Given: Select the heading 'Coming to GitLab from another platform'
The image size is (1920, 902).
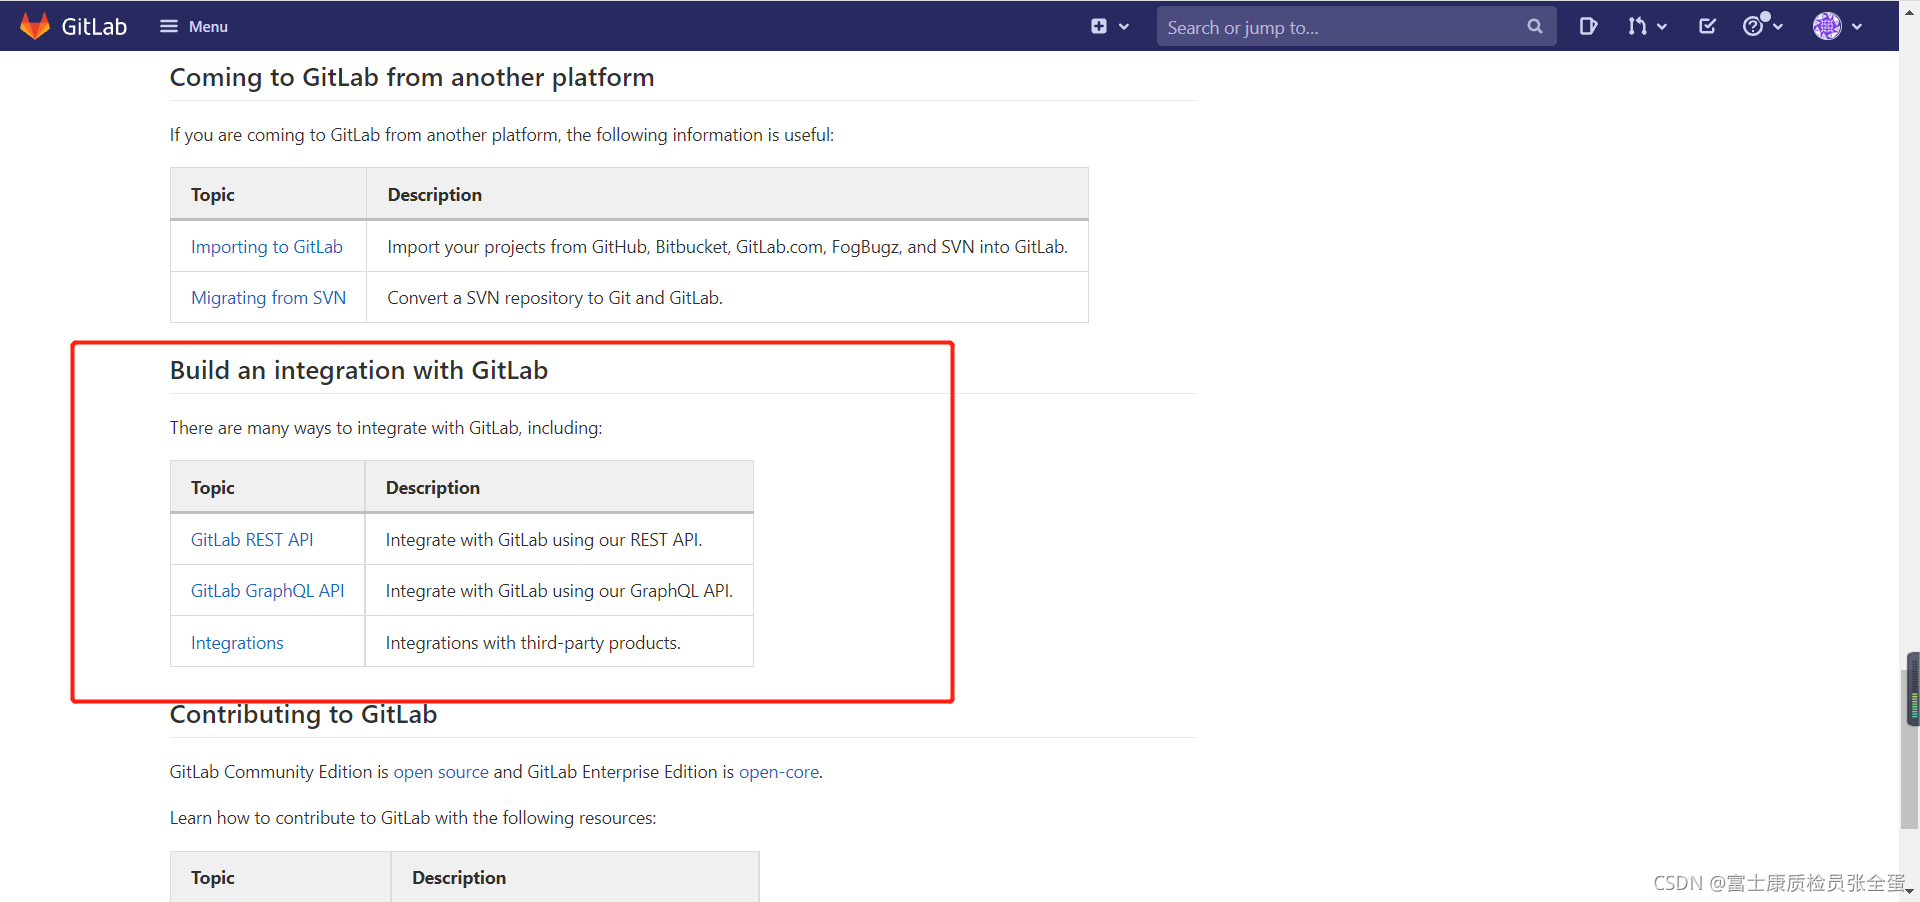Looking at the screenshot, I should coord(412,78).
